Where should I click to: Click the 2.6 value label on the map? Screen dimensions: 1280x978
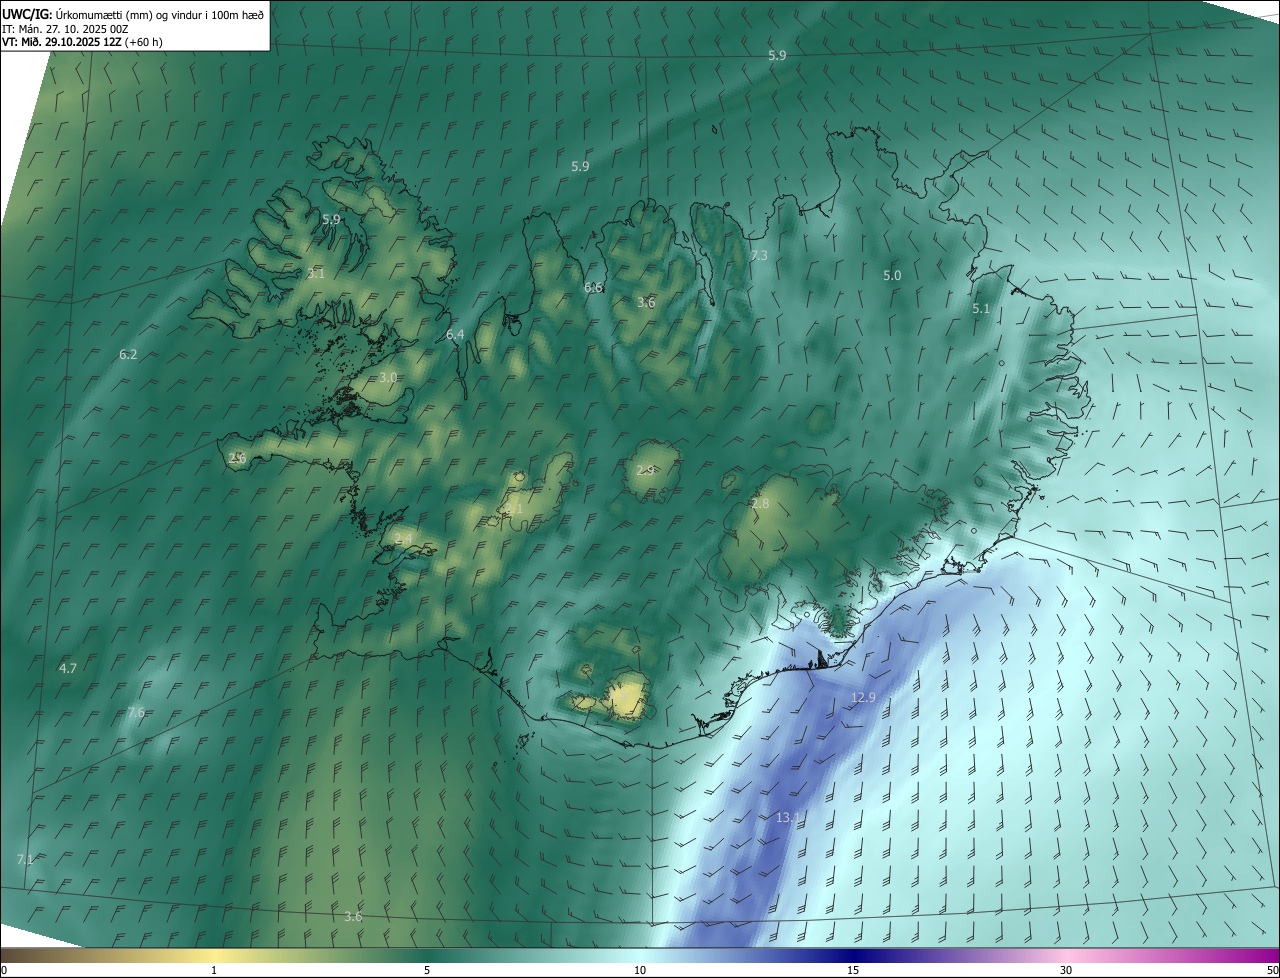coord(237,457)
